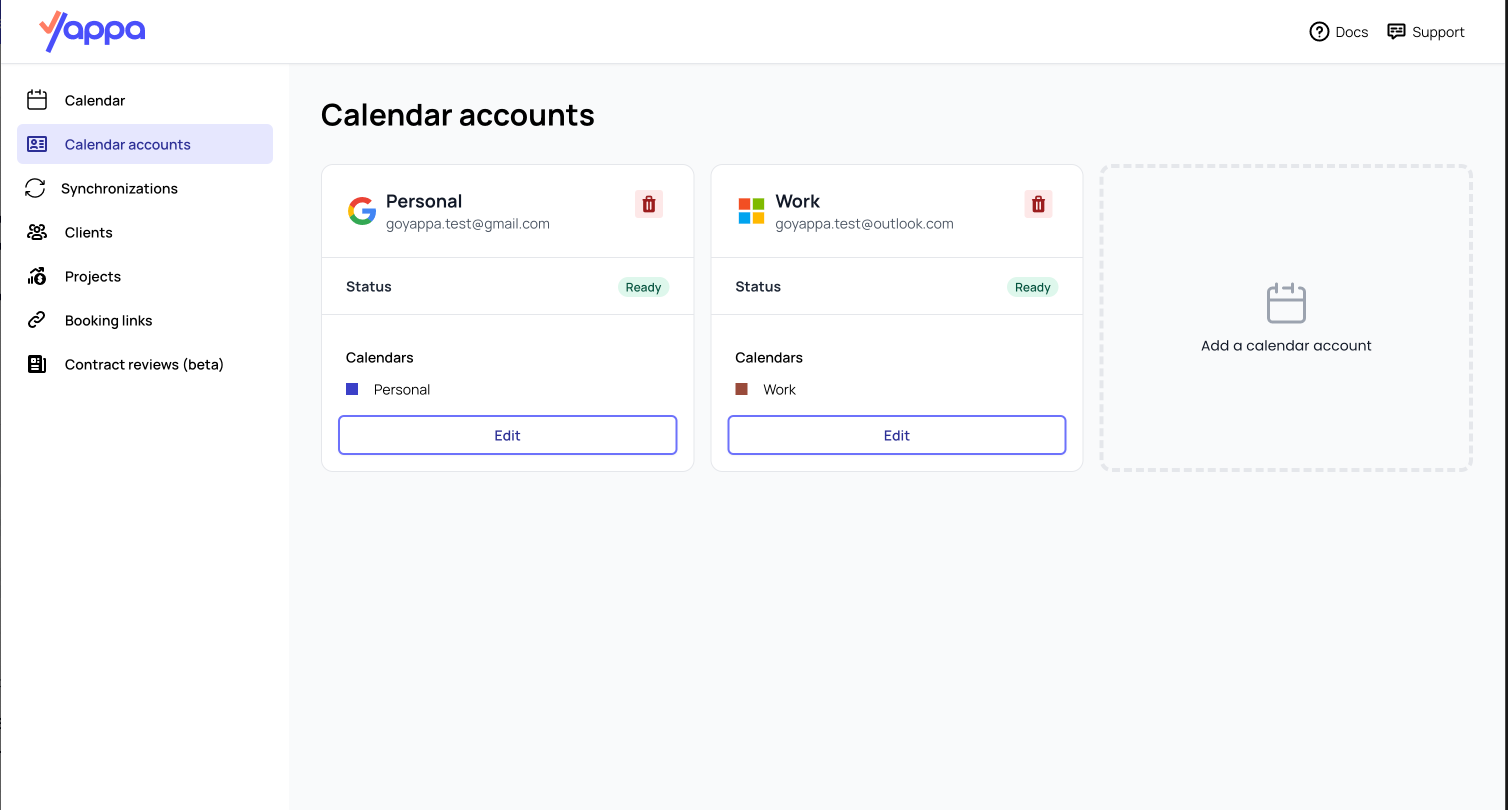Click the Clients people icon

pos(37,232)
